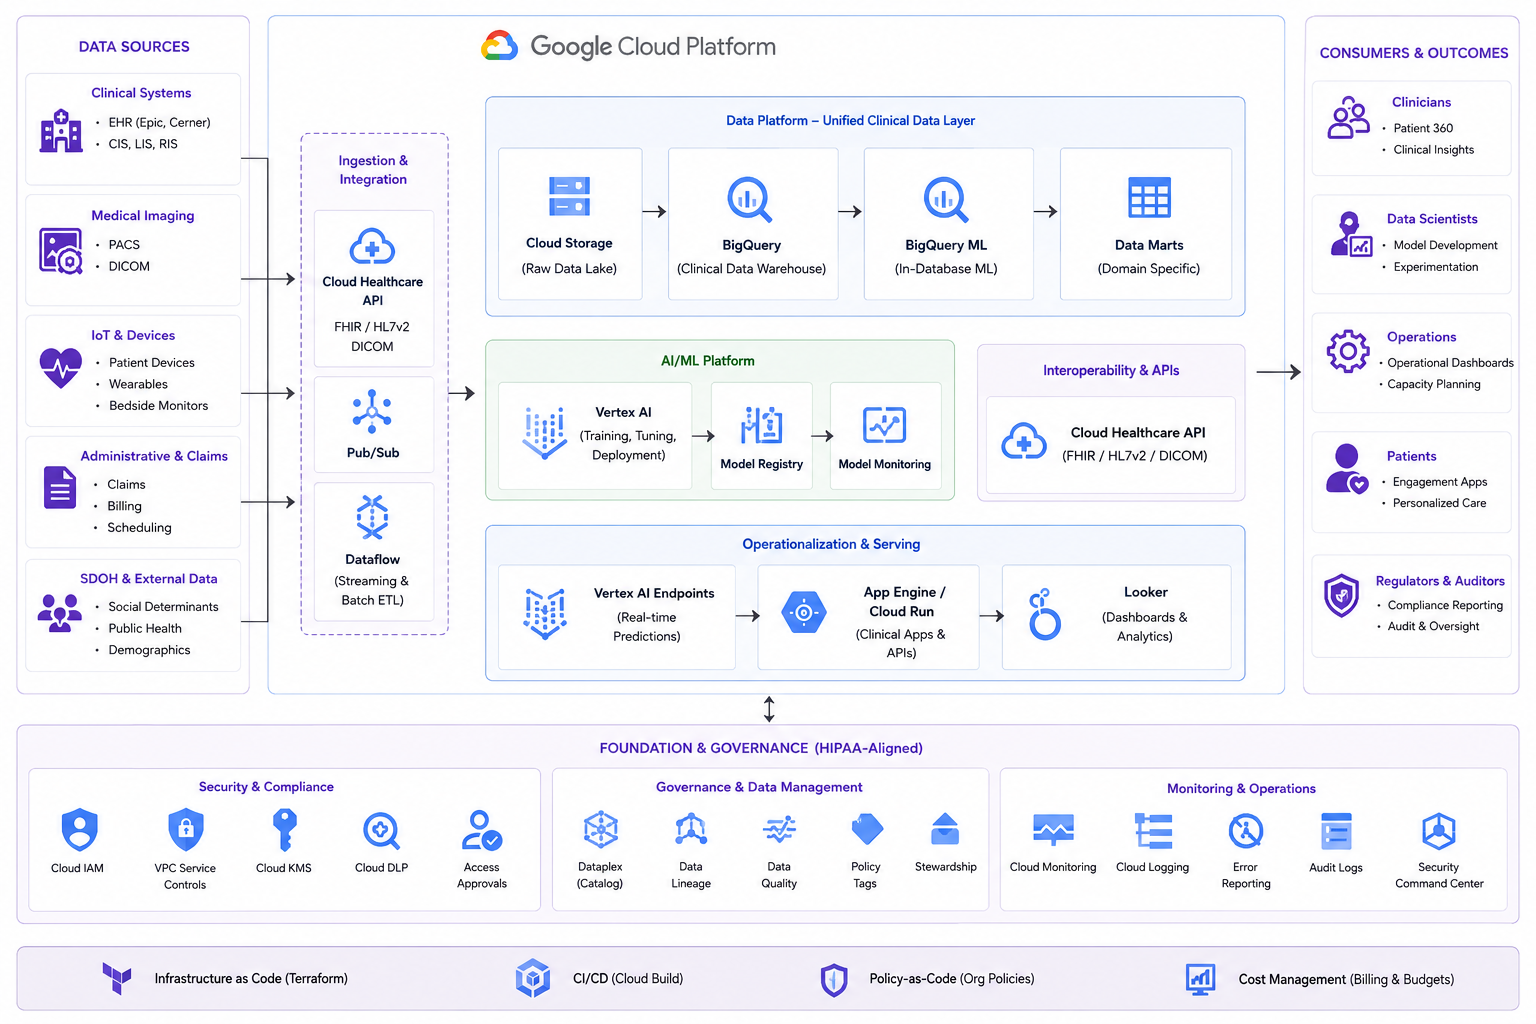Select the Access Approvals icon
Image resolution: width=1536 pixels, height=1024 pixels.
(x=481, y=830)
